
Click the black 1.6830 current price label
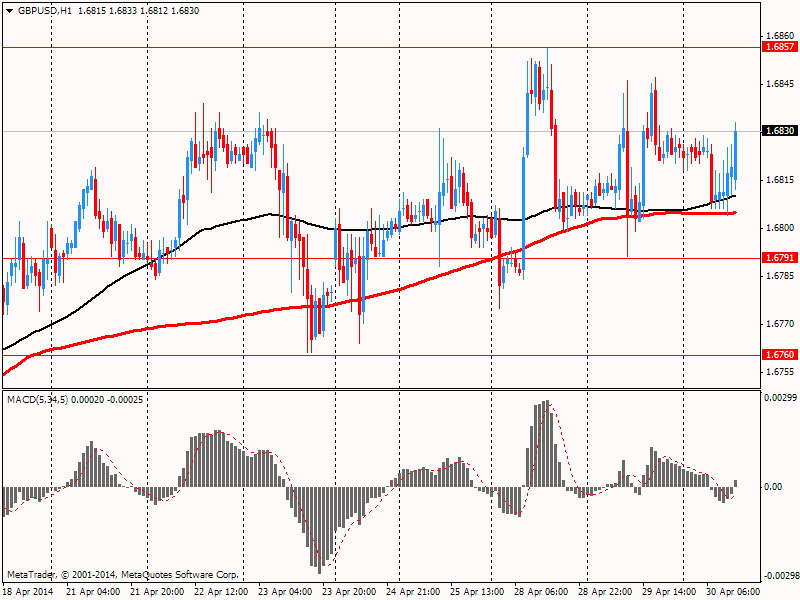pyautogui.click(x=779, y=131)
